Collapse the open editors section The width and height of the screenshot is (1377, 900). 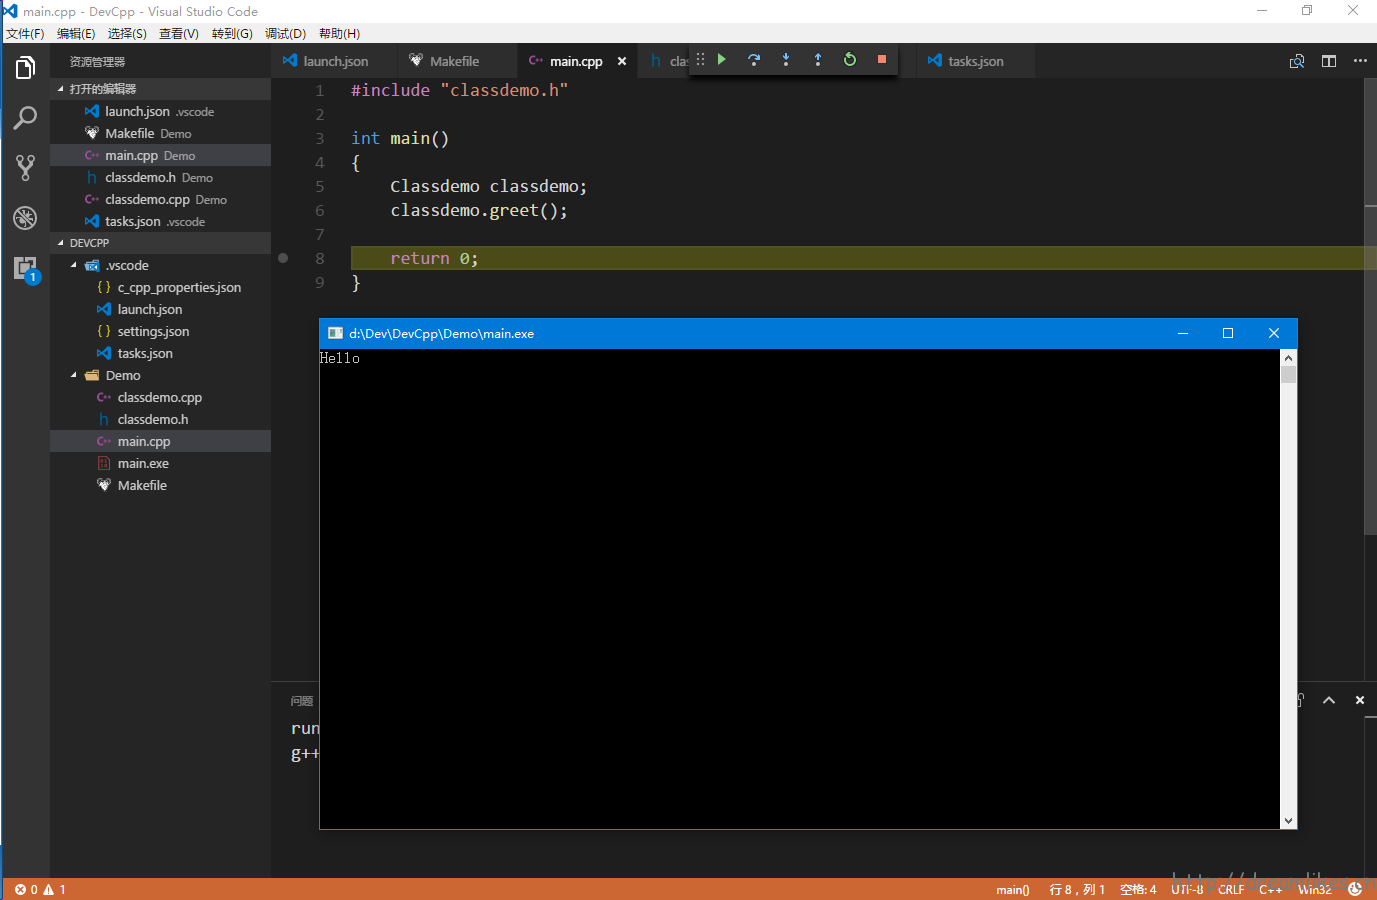tap(160, 89)
